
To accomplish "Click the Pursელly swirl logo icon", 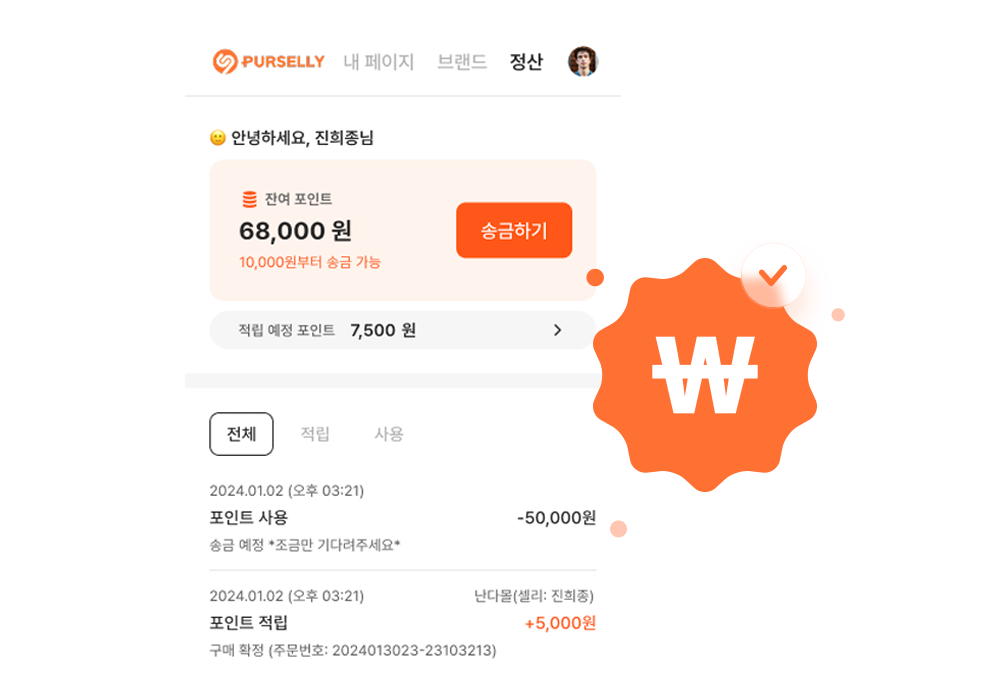I will tap(225, 62).
